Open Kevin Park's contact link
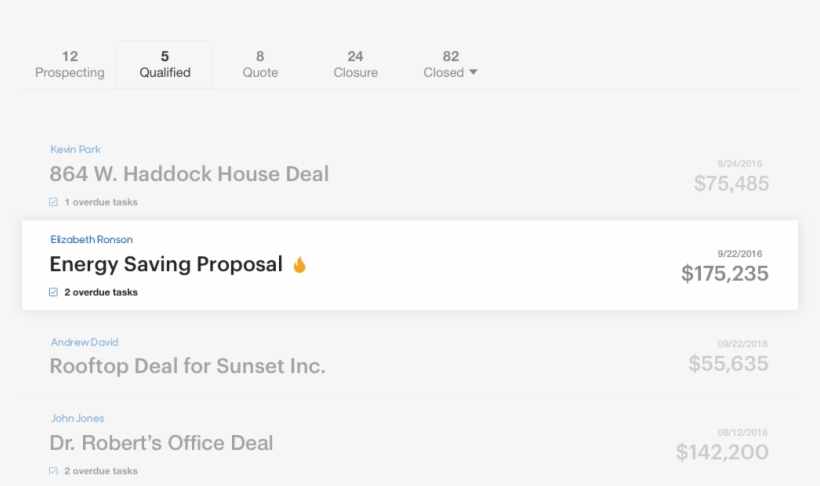Screen dimensions: 820x486 pos(76,150)
